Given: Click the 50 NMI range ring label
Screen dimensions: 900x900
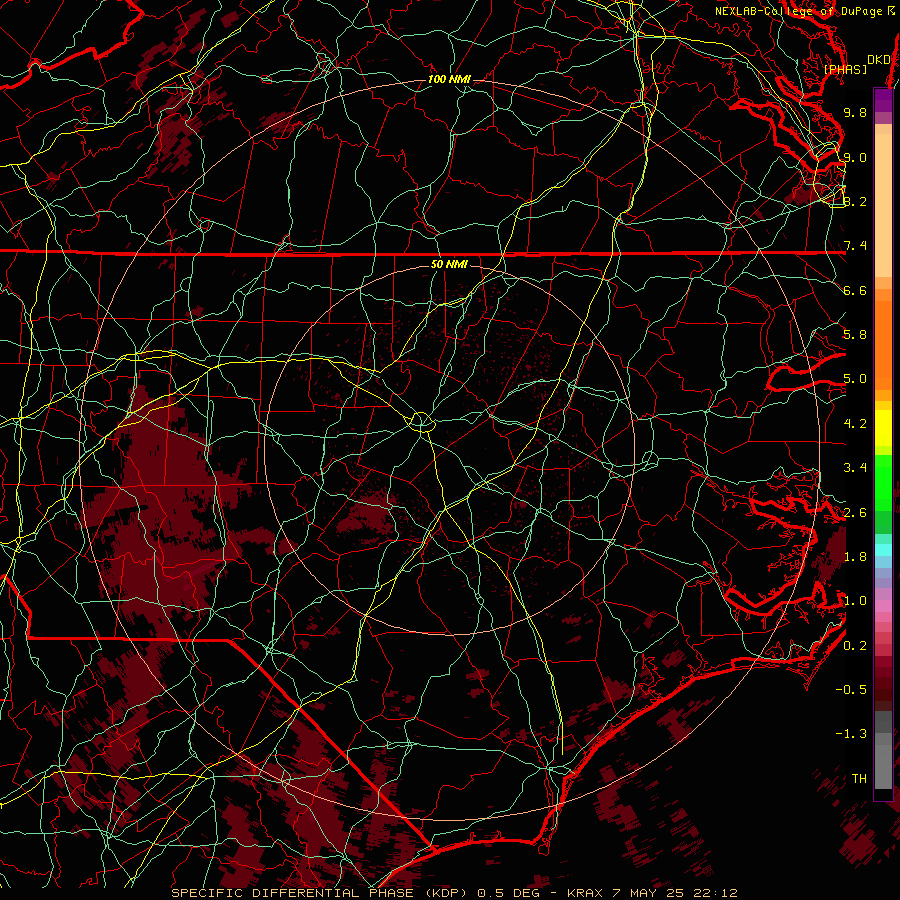Looking at the screenshot, I should tap(449, 264).
